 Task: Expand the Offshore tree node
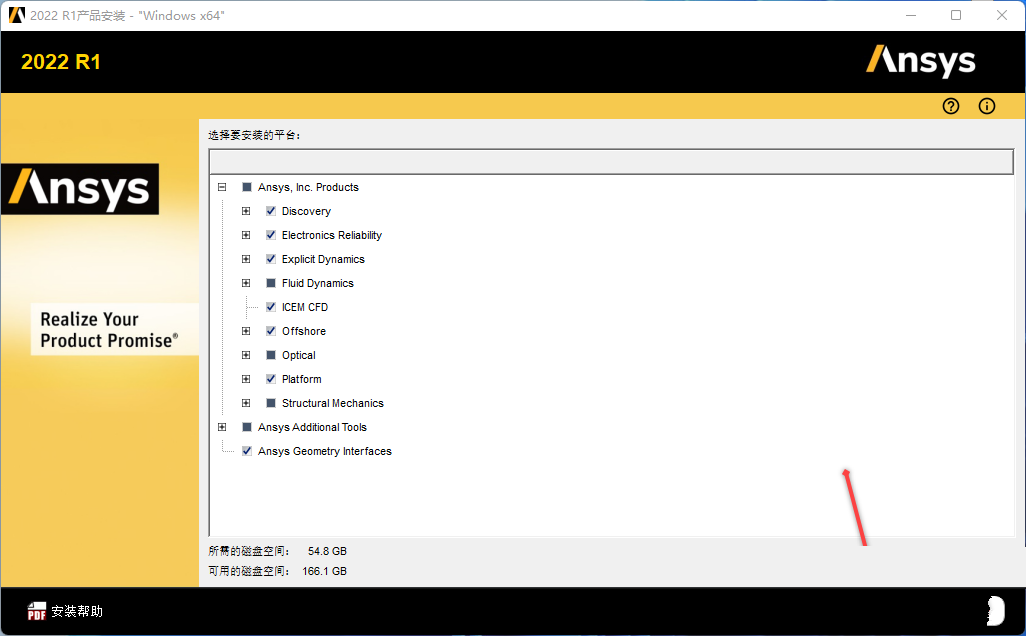246,331
